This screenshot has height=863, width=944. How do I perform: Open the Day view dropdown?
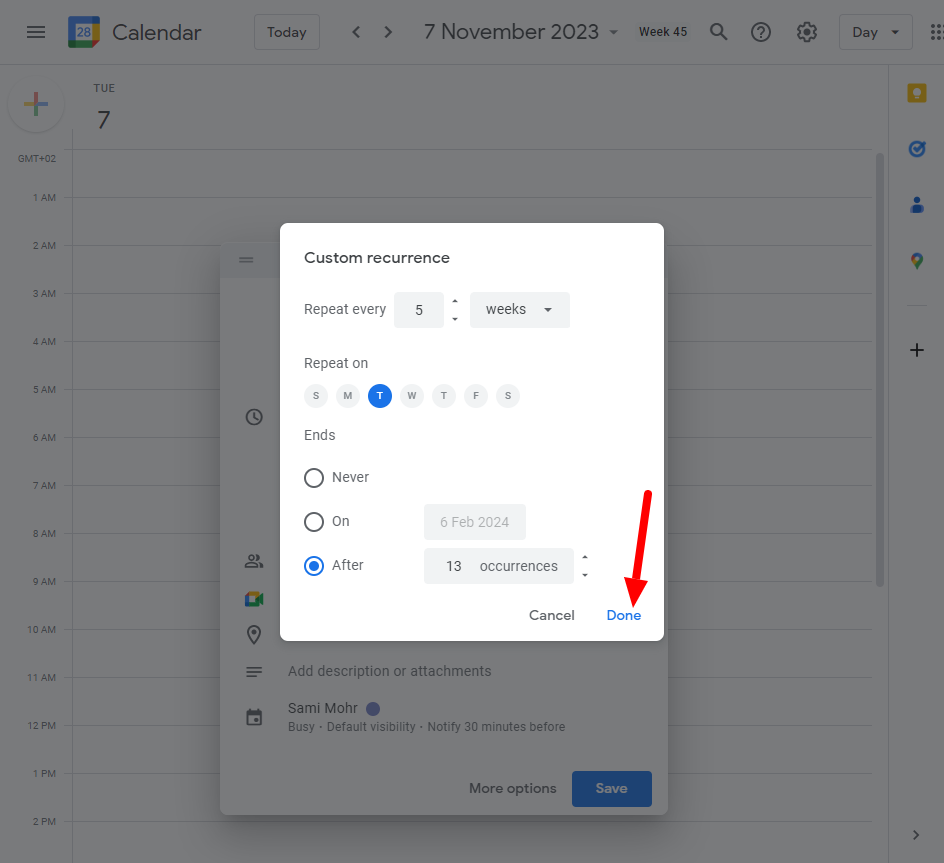875,31
